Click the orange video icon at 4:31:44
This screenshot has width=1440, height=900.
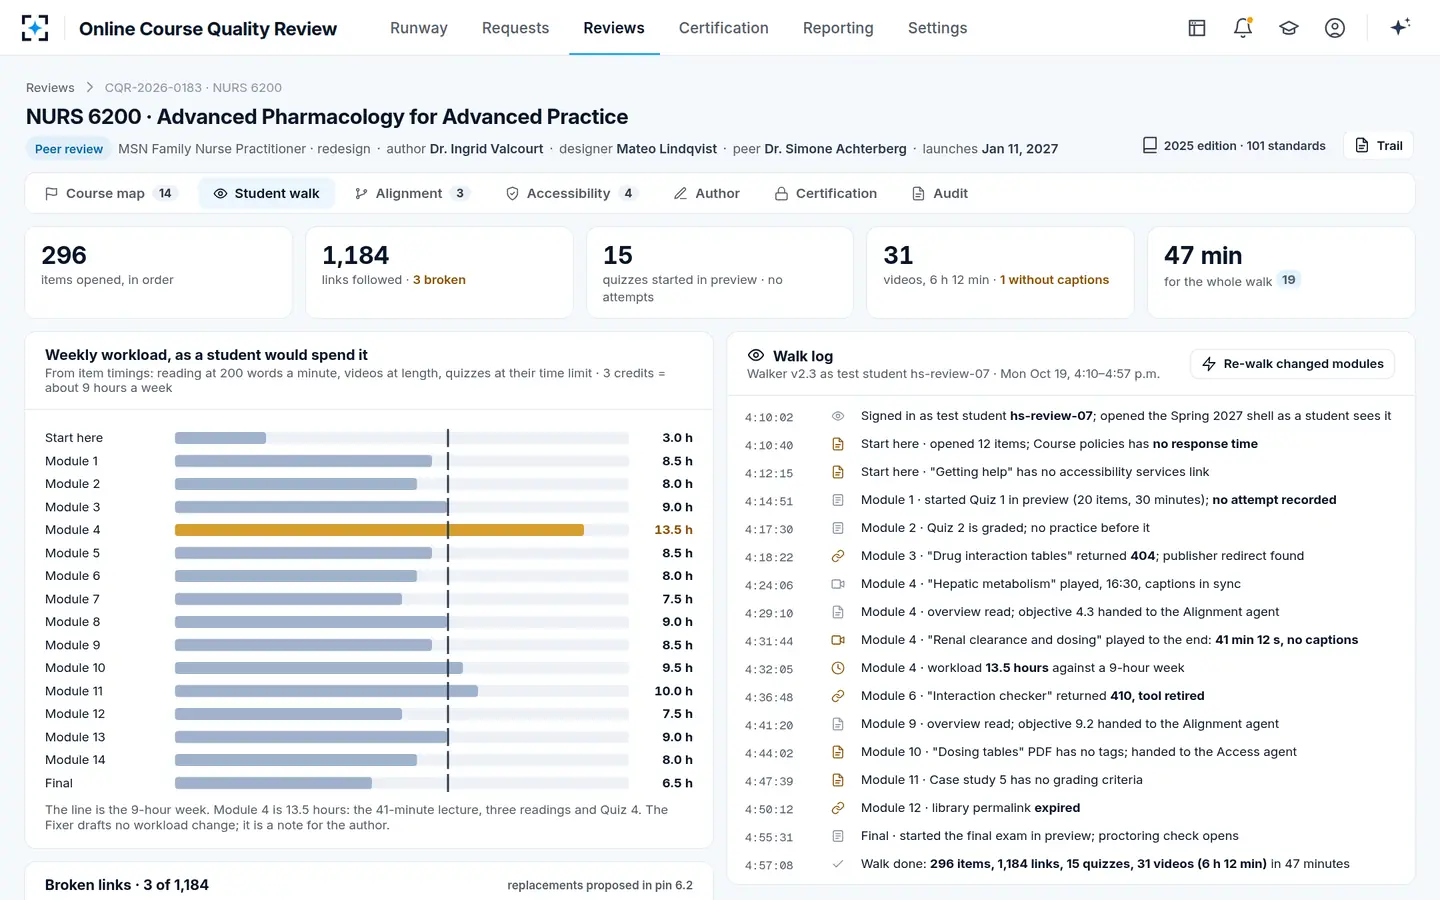(x=838, y=640)
